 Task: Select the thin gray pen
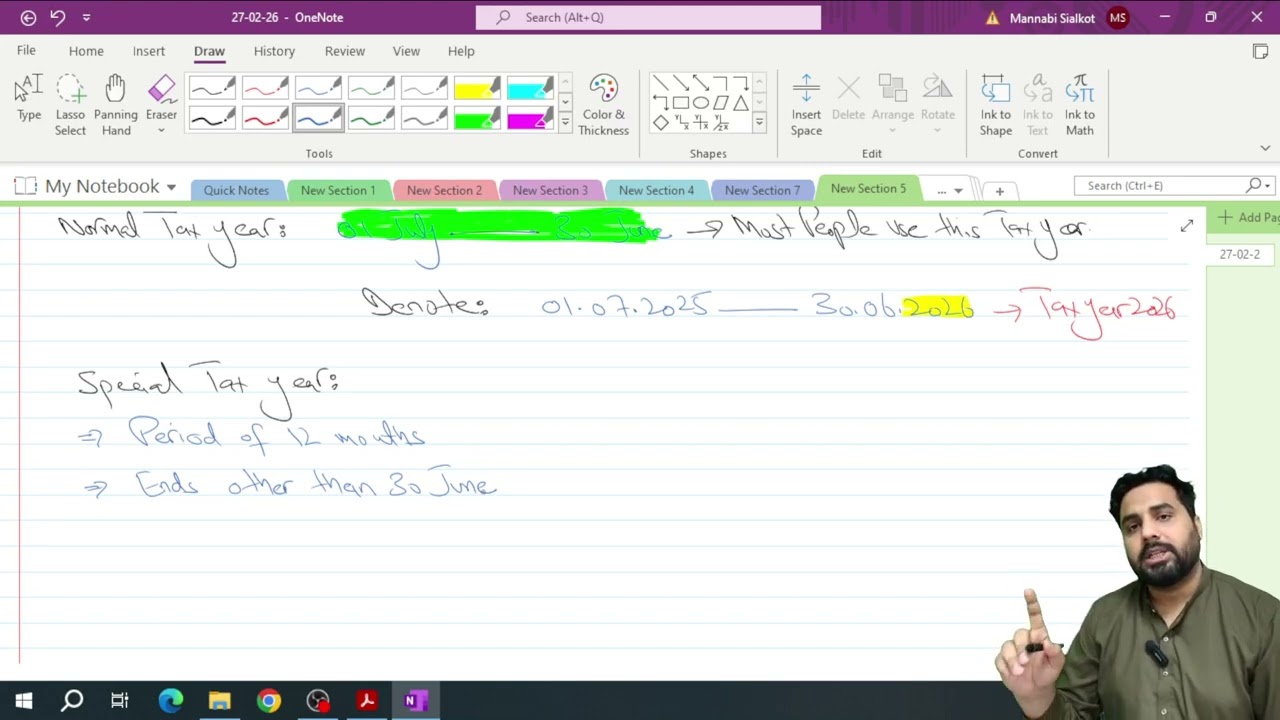pos(424,88)
